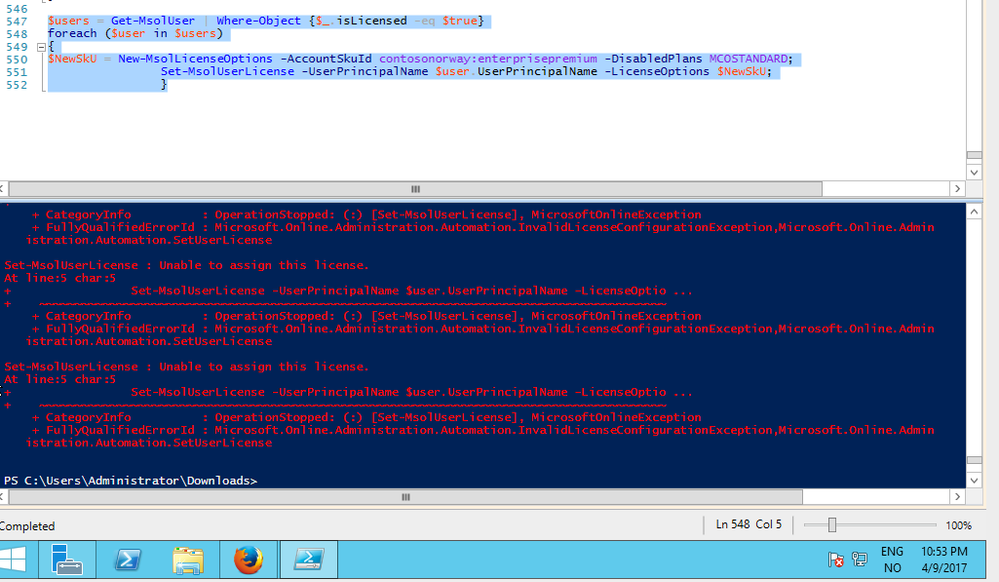Click script pane scroll down arrow
Viewport: 999px width, 582px height.
click(974, 172)
